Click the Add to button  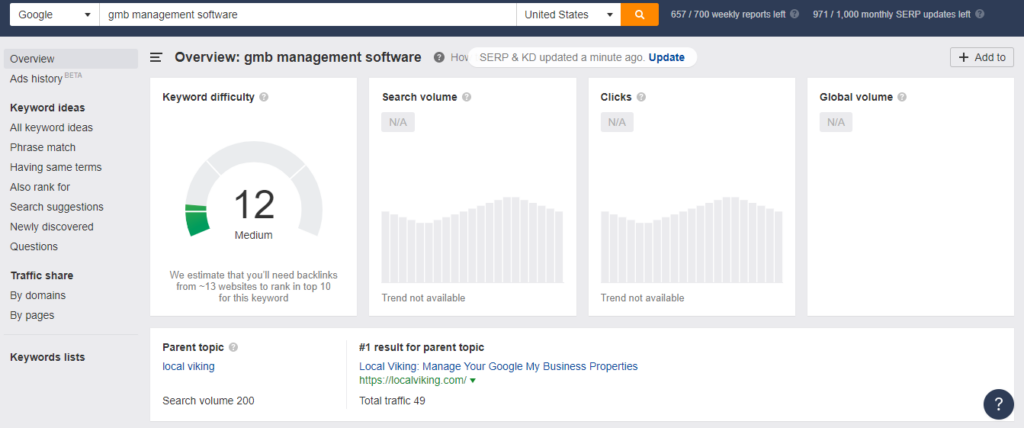(x=981, y=58)
